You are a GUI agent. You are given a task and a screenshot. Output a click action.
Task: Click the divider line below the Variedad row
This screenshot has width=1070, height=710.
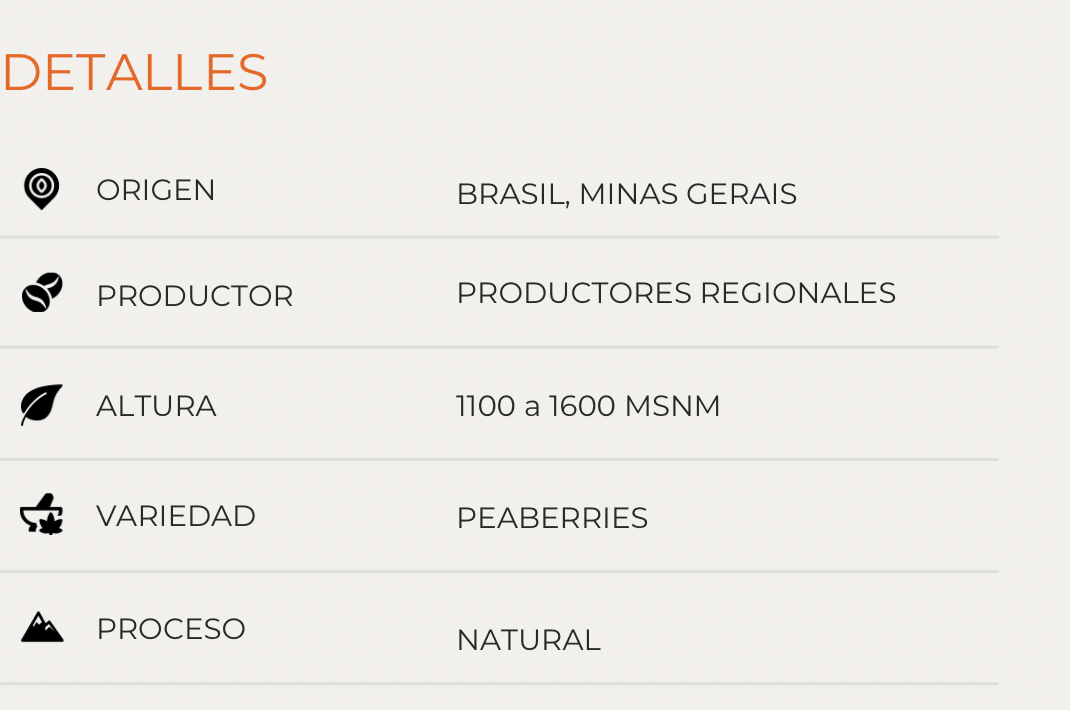coord(500,571)
